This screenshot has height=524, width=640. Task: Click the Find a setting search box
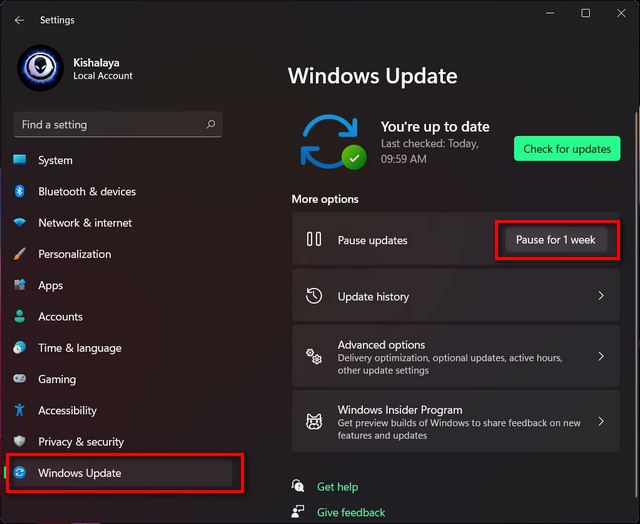[x=118, y=124]
